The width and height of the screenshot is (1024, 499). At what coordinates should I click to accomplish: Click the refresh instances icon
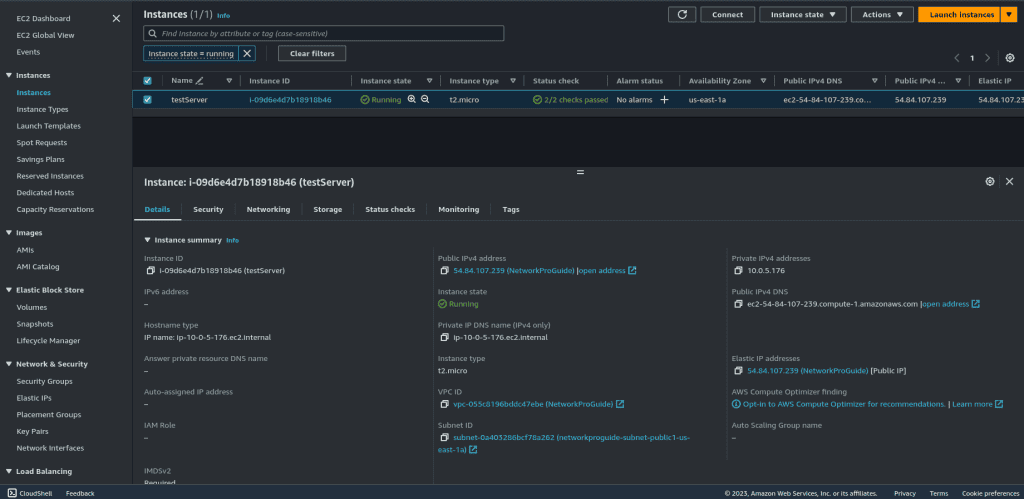click(682, 14)
